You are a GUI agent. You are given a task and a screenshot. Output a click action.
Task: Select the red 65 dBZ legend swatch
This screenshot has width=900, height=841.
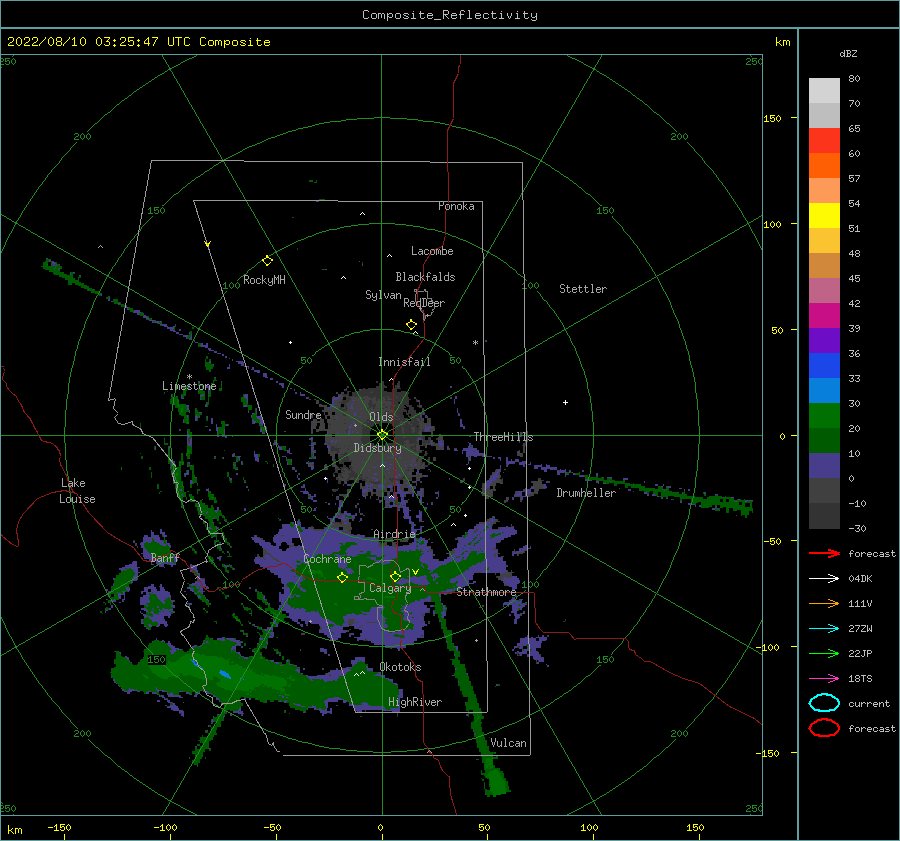tap(824, 141)
